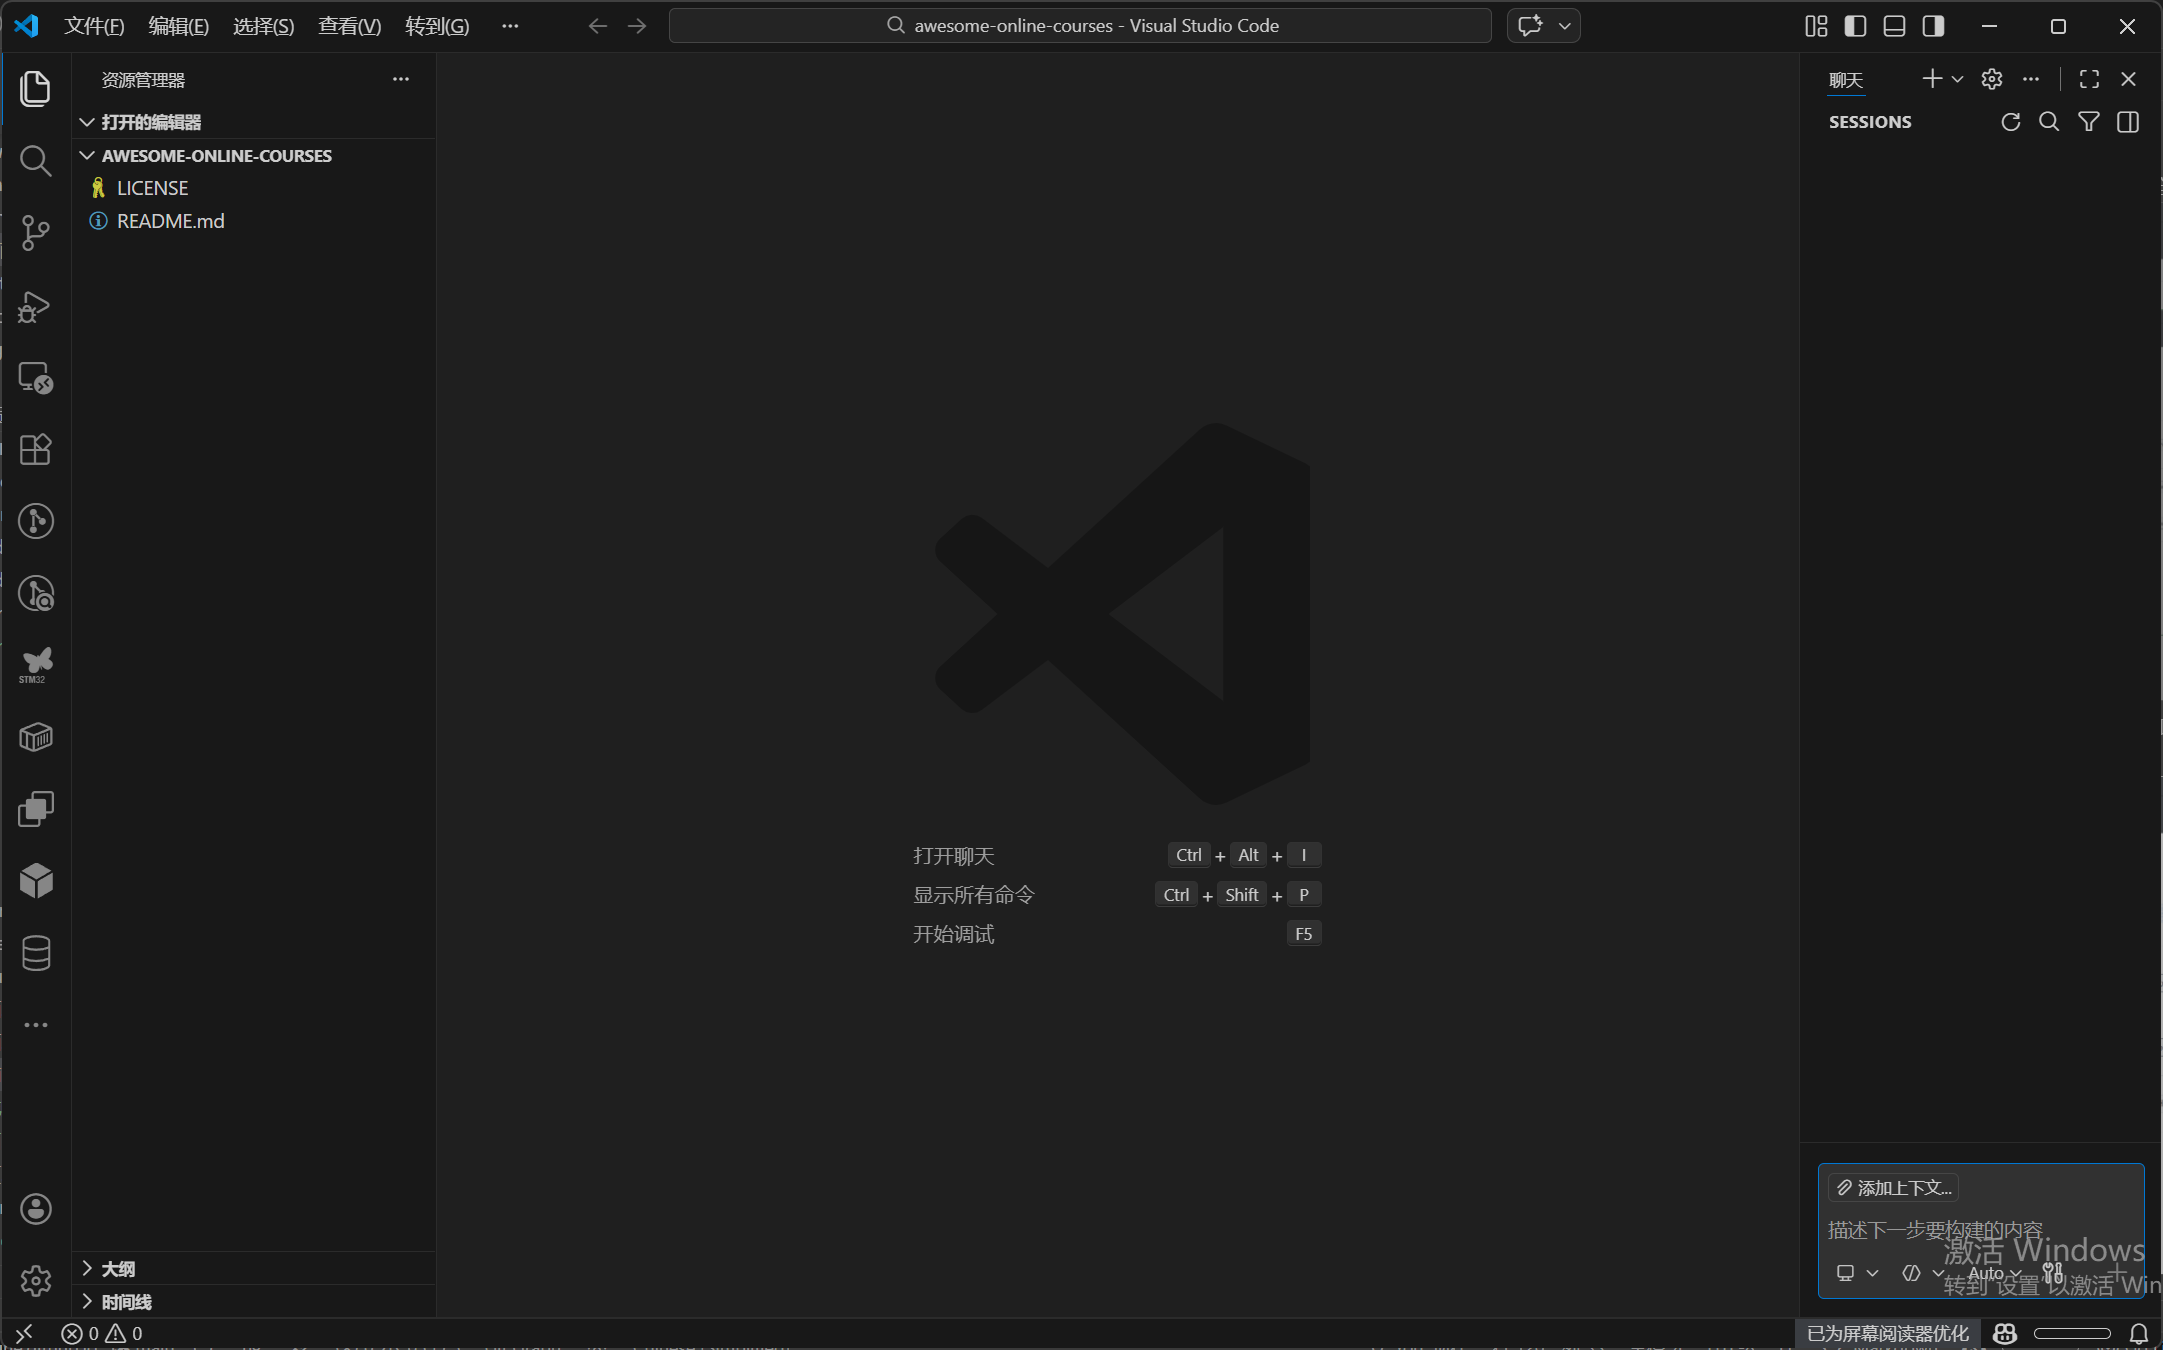Open the Extensions view
This screenshot has width=2163, height=1350.
(36, 449)
